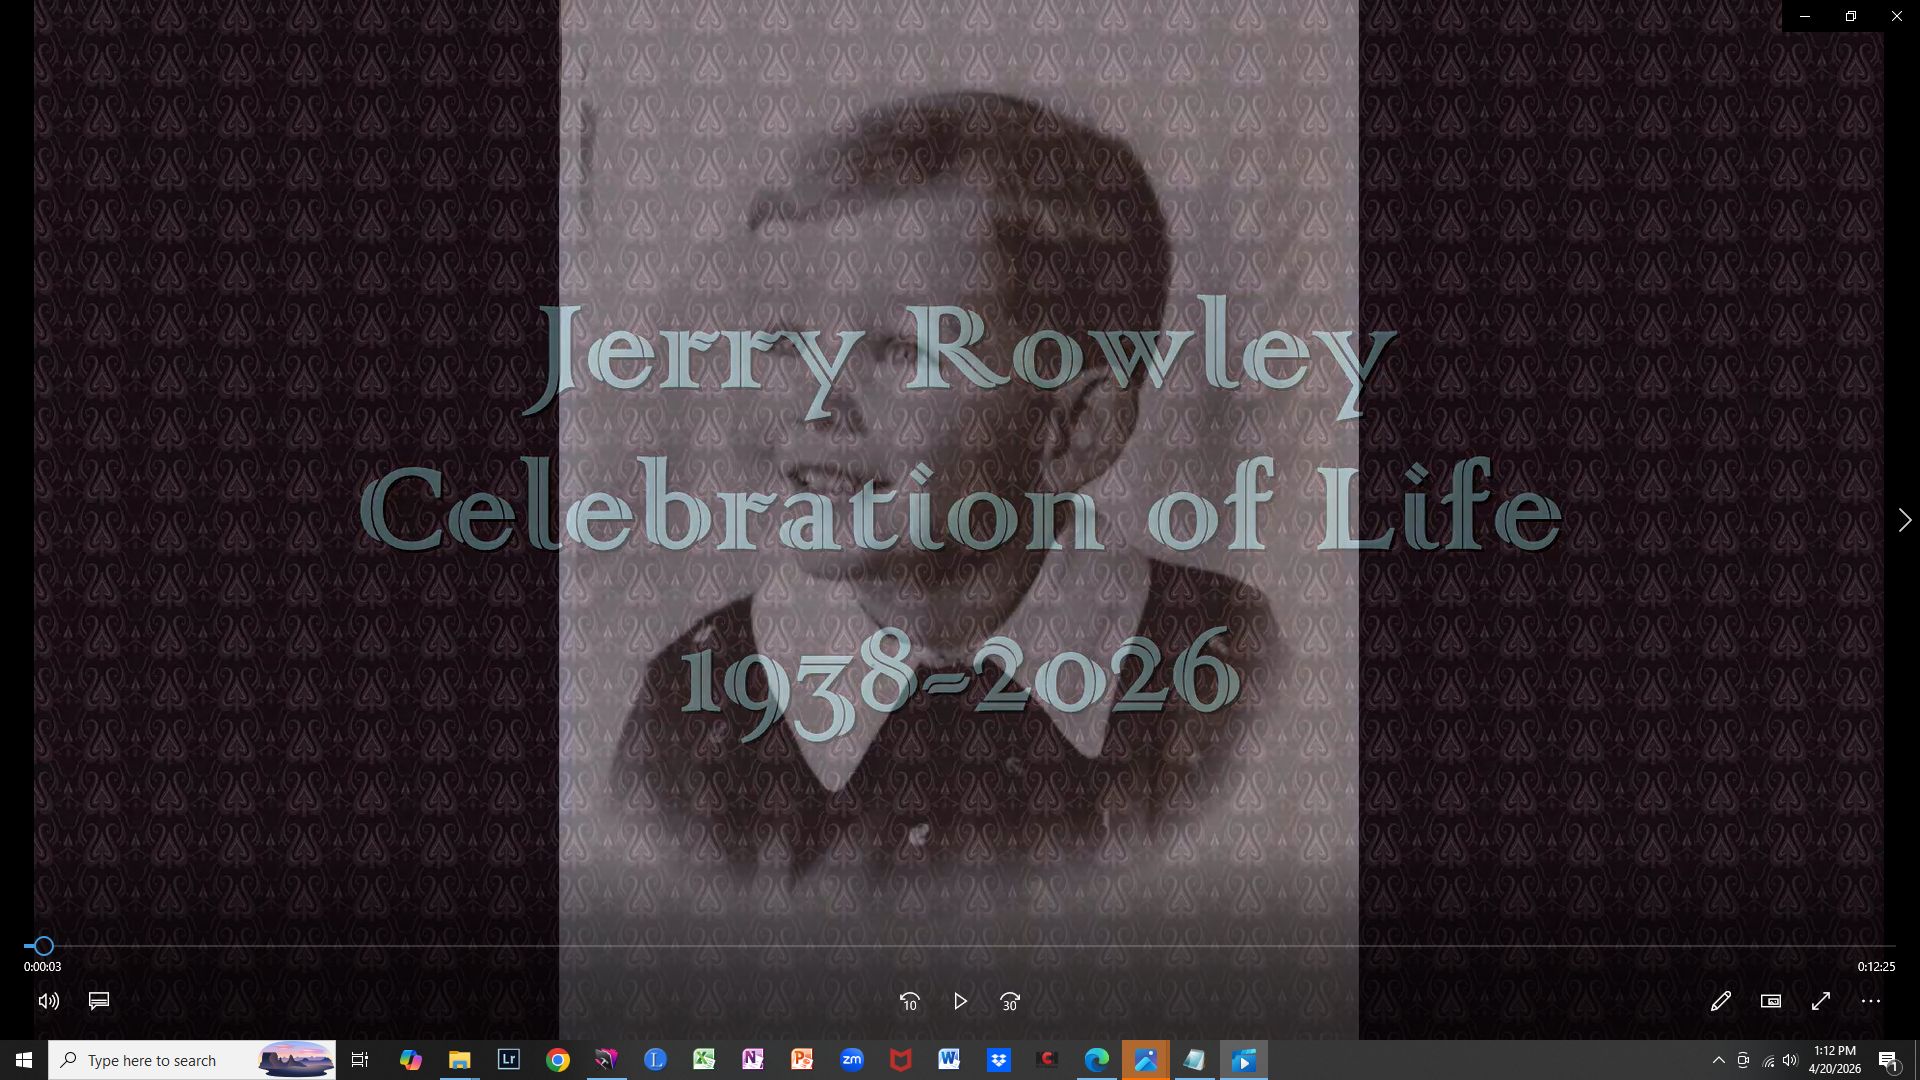Open Google Chrome from the taskbar
This screenshot has width=1920, height=1080.
pos(557,1060)
